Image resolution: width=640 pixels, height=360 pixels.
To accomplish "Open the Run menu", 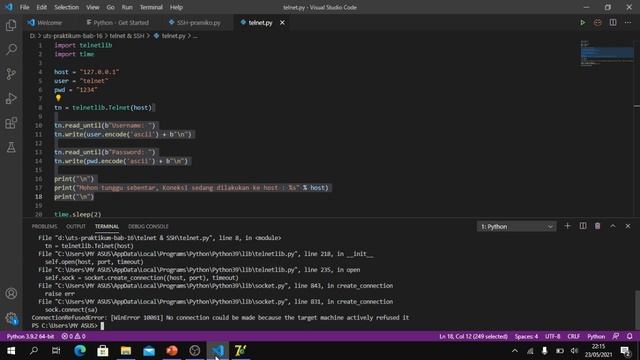I will (127, 7).
